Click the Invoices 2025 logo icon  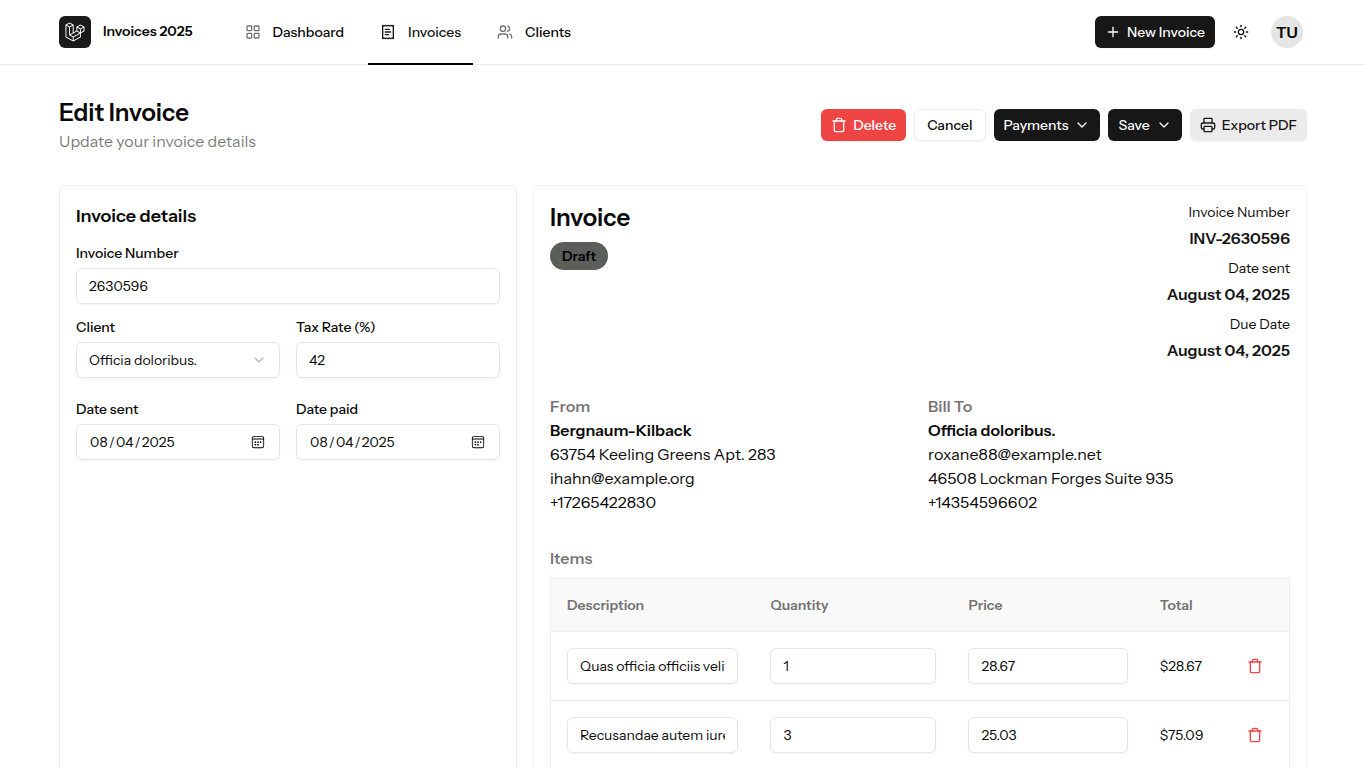click(x=75, y=32)
